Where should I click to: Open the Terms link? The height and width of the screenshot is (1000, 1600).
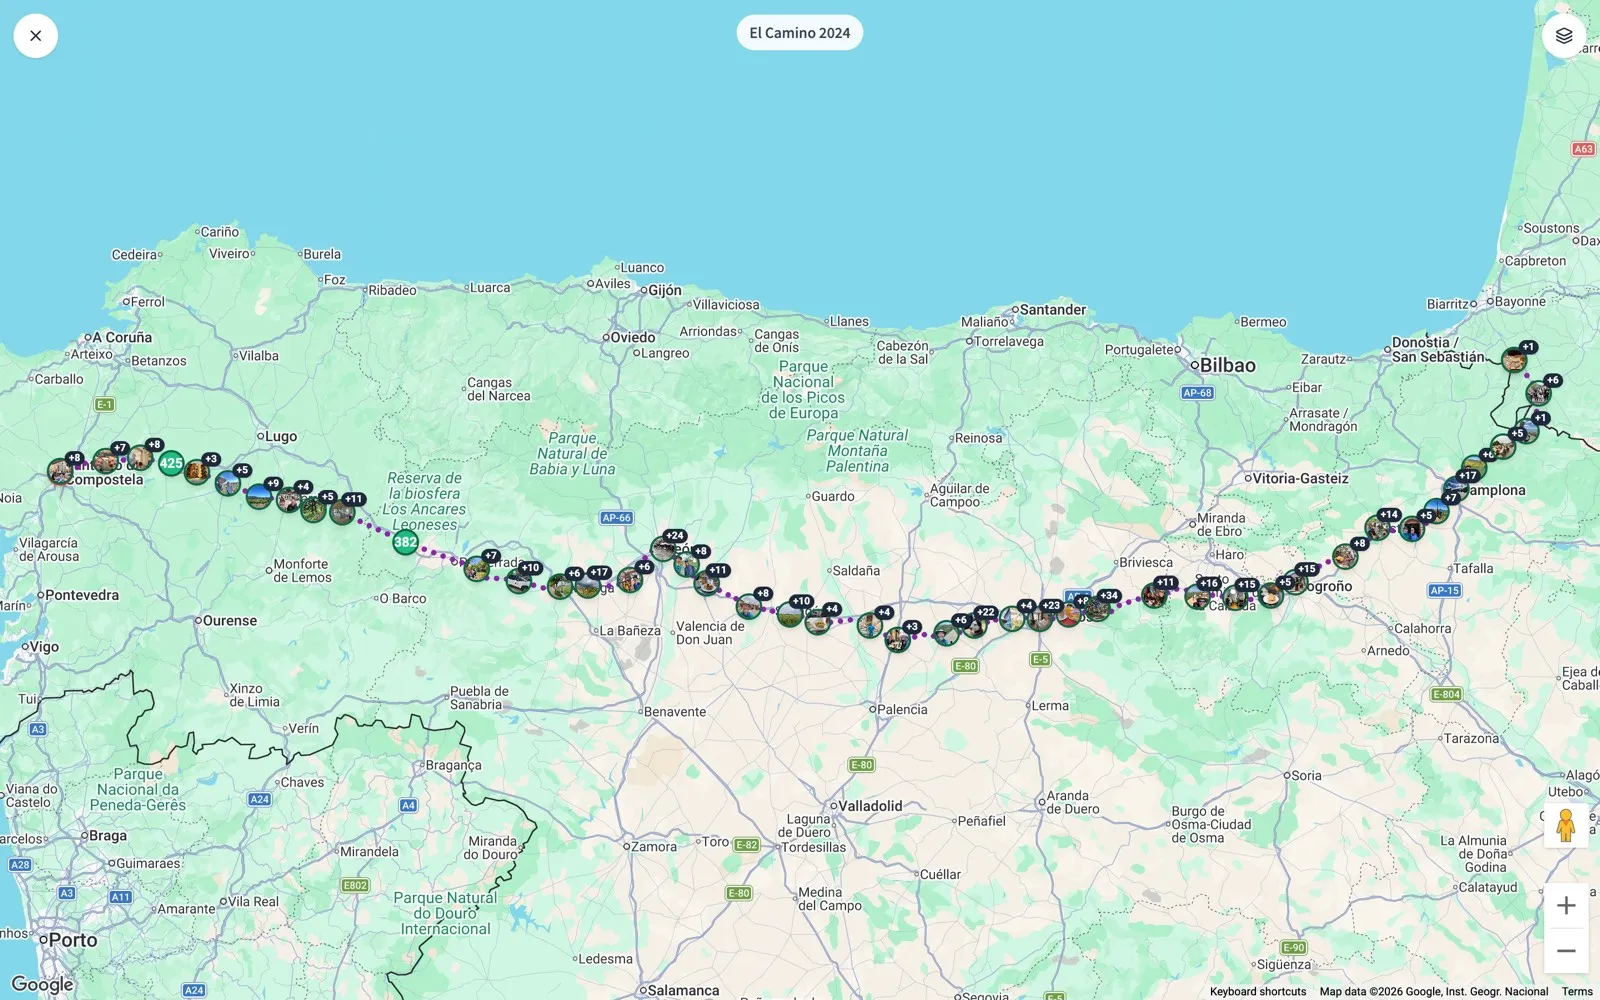pyautogui.click(x=1577, y=992)
